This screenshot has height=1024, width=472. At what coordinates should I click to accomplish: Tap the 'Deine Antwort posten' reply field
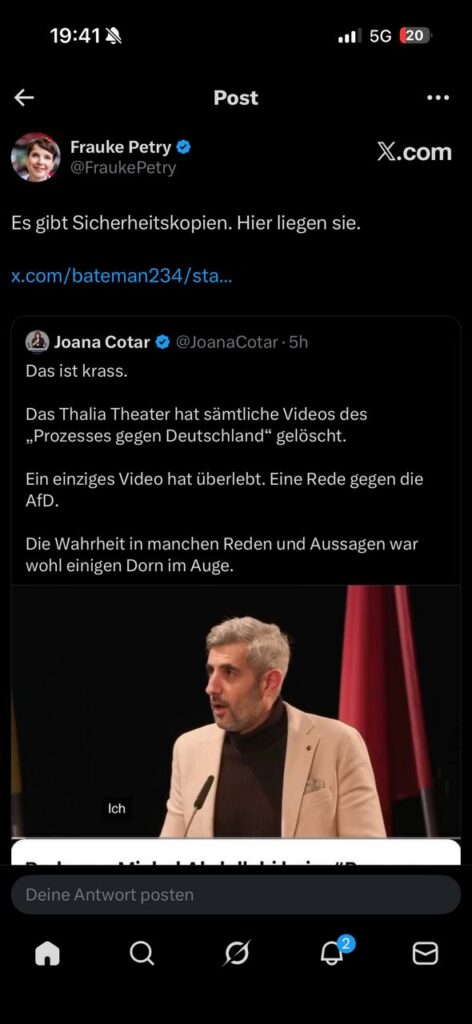236,895
